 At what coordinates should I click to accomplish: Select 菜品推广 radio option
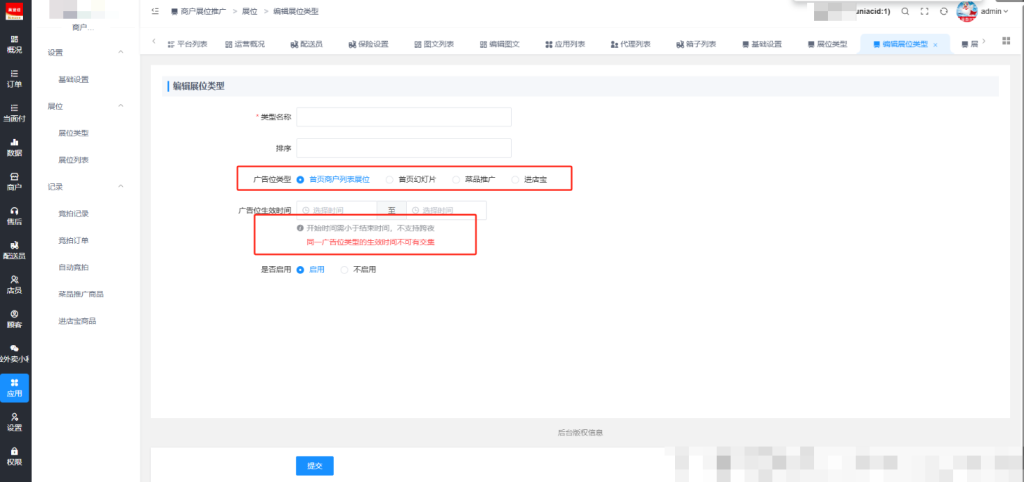pos(474,179)
